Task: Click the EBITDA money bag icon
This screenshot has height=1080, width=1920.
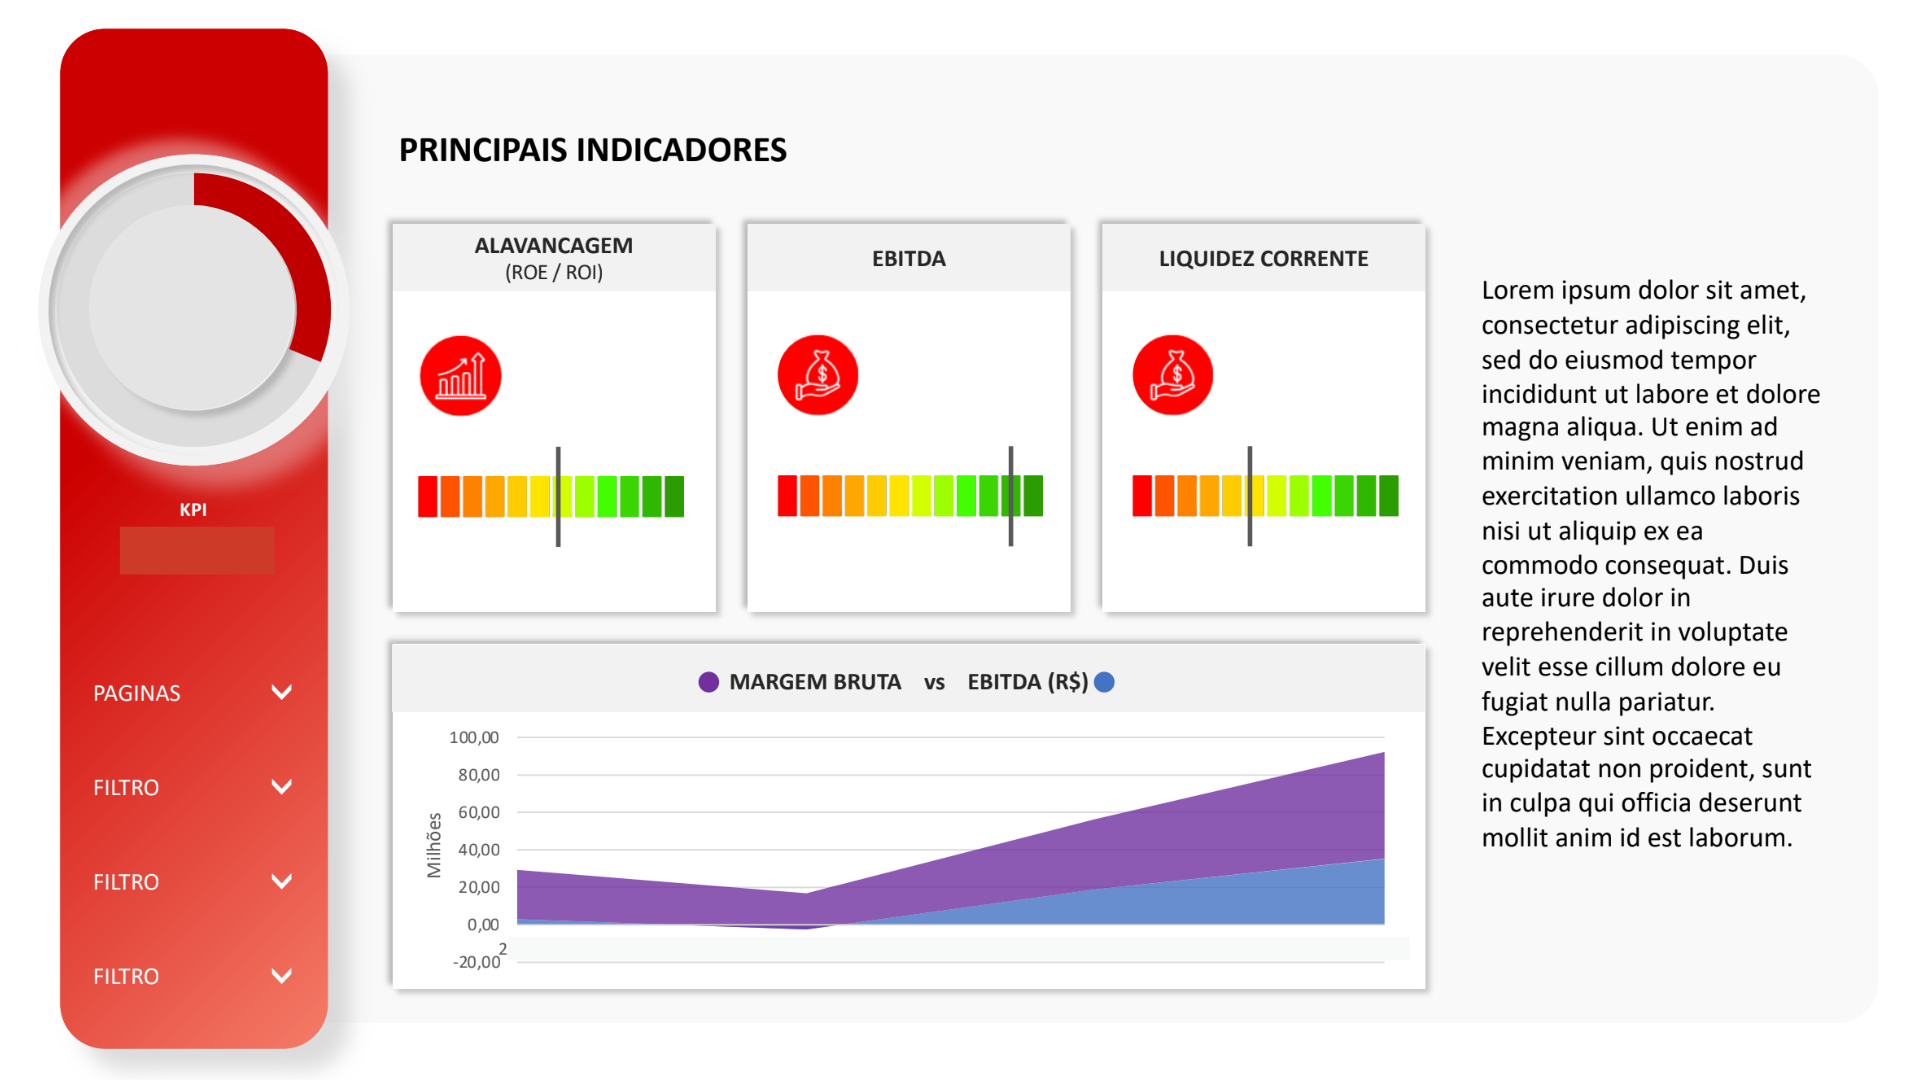Action: pyautogui.click(x=818, y=375)
